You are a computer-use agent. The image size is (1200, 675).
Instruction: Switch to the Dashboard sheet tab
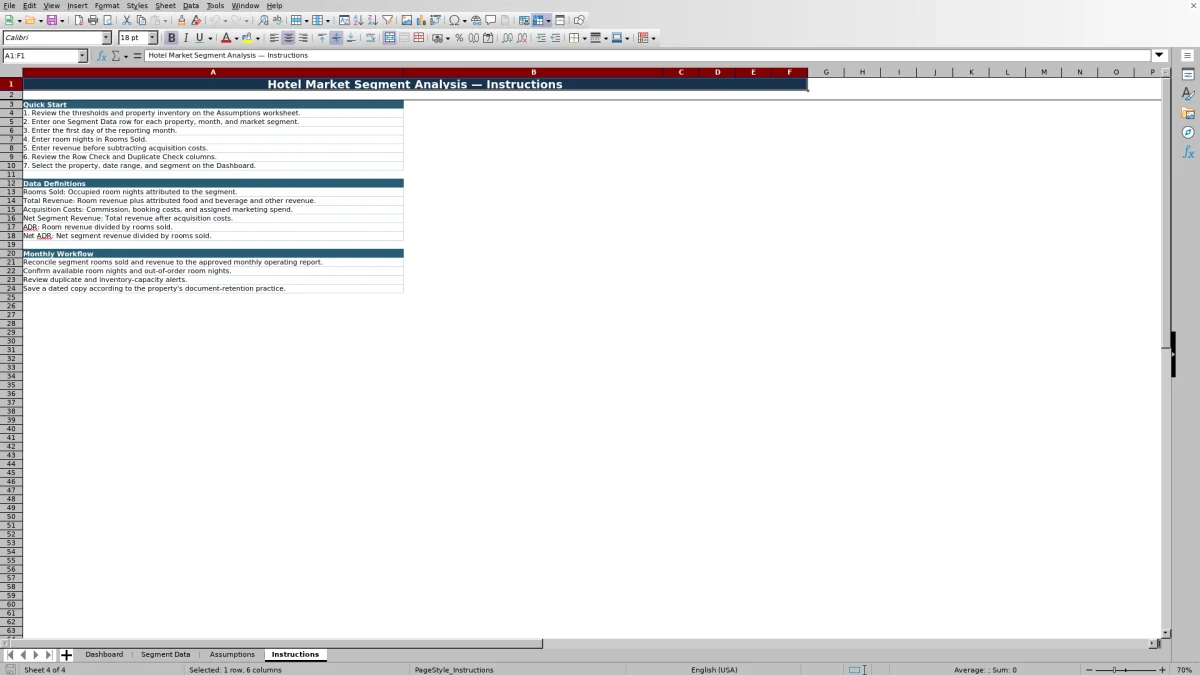tap(104, 655)
